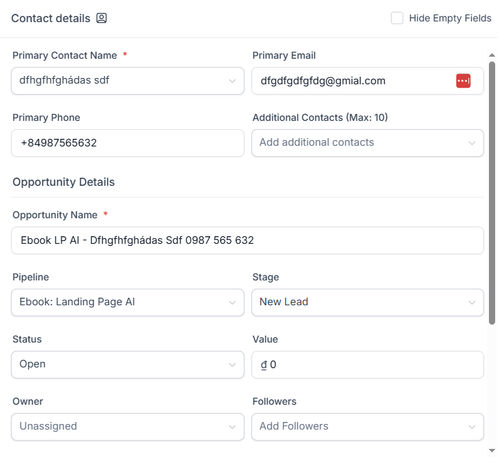Click the Additional Contacts (Max: 10) label
The image size is (500, 460).
(320, 117)
